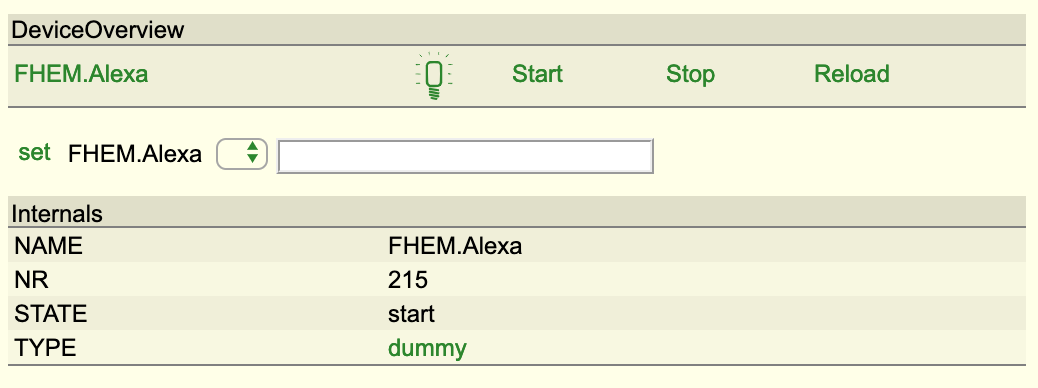Click the 215 value in NR row

click(x=408, y=281)
